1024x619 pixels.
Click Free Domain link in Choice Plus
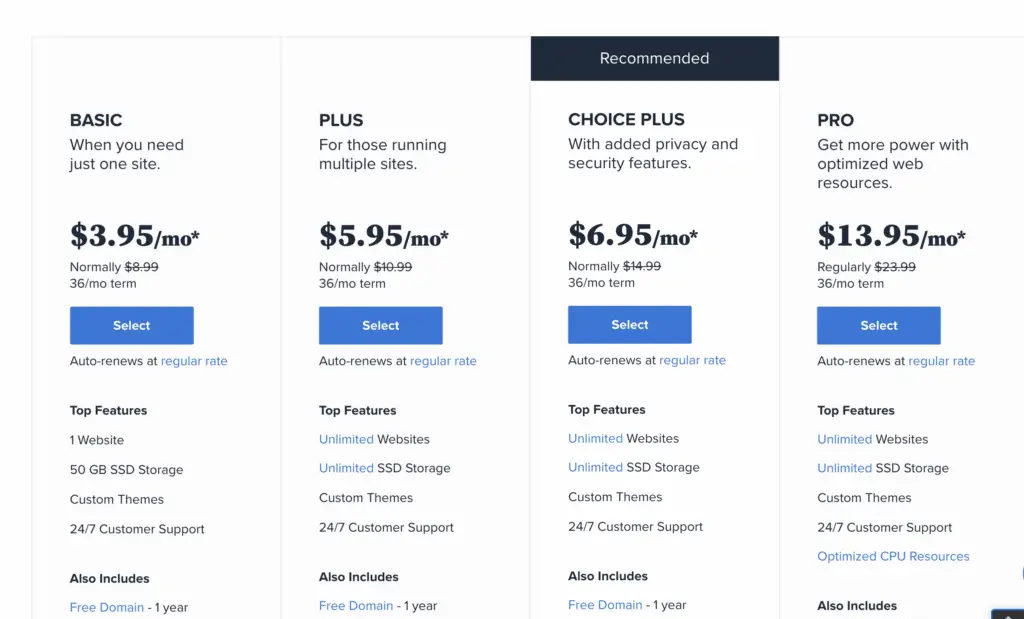pos(605,605)
